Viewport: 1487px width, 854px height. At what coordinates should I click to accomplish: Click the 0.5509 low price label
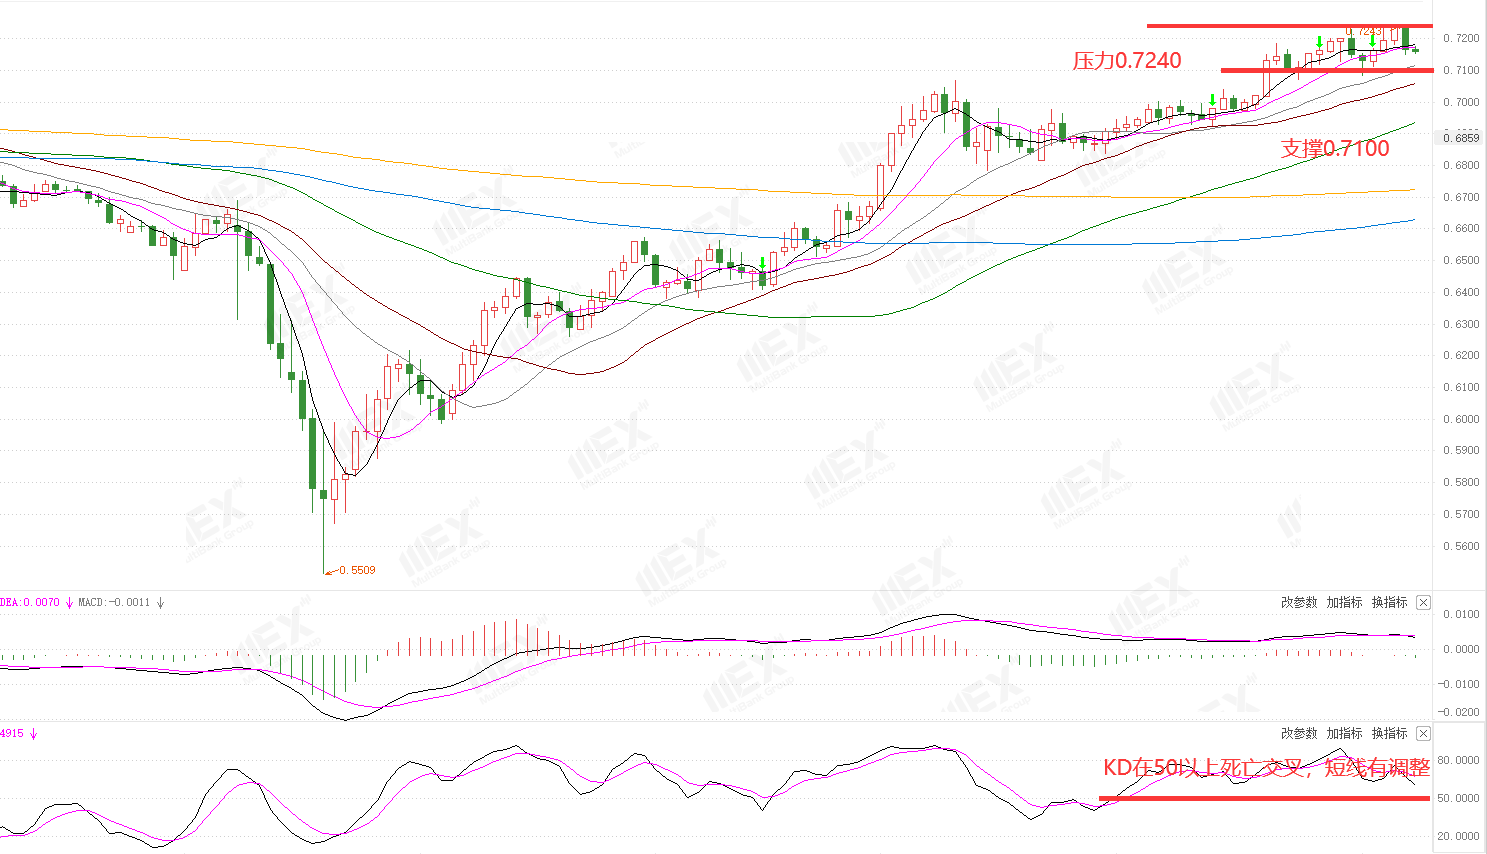point(357,570)
